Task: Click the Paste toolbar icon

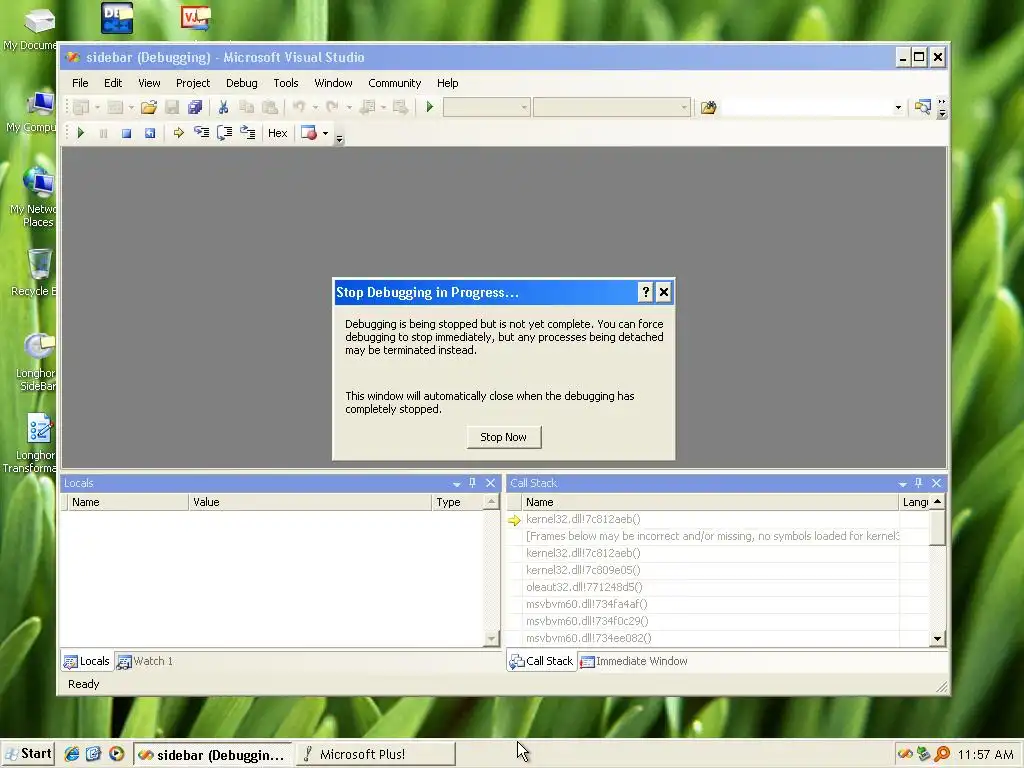Action: (x=269, y=107)
